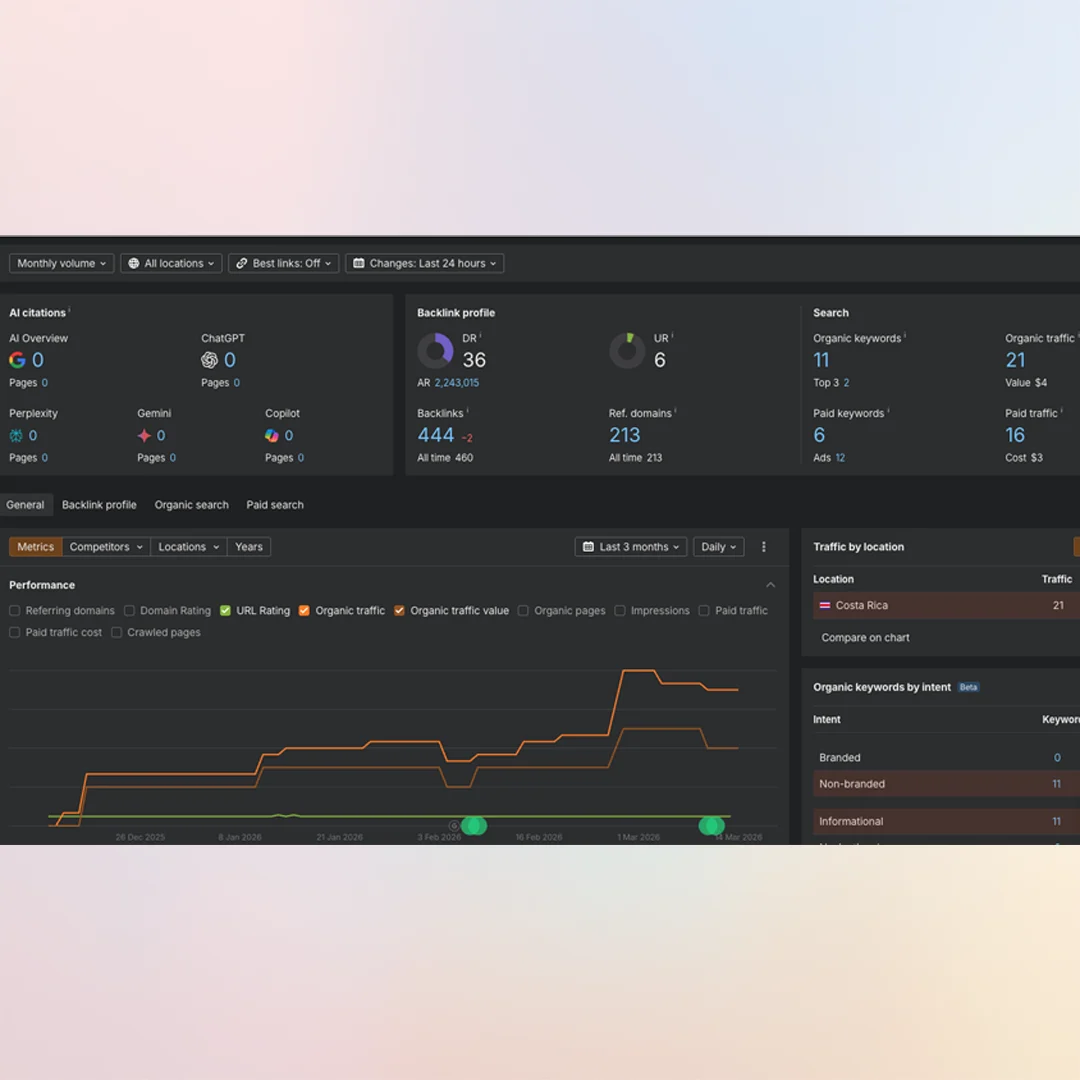Open the three-dot chart options menu
Image resolution: width=1080 pixels, height=1080 pixels.
point(764,547)
